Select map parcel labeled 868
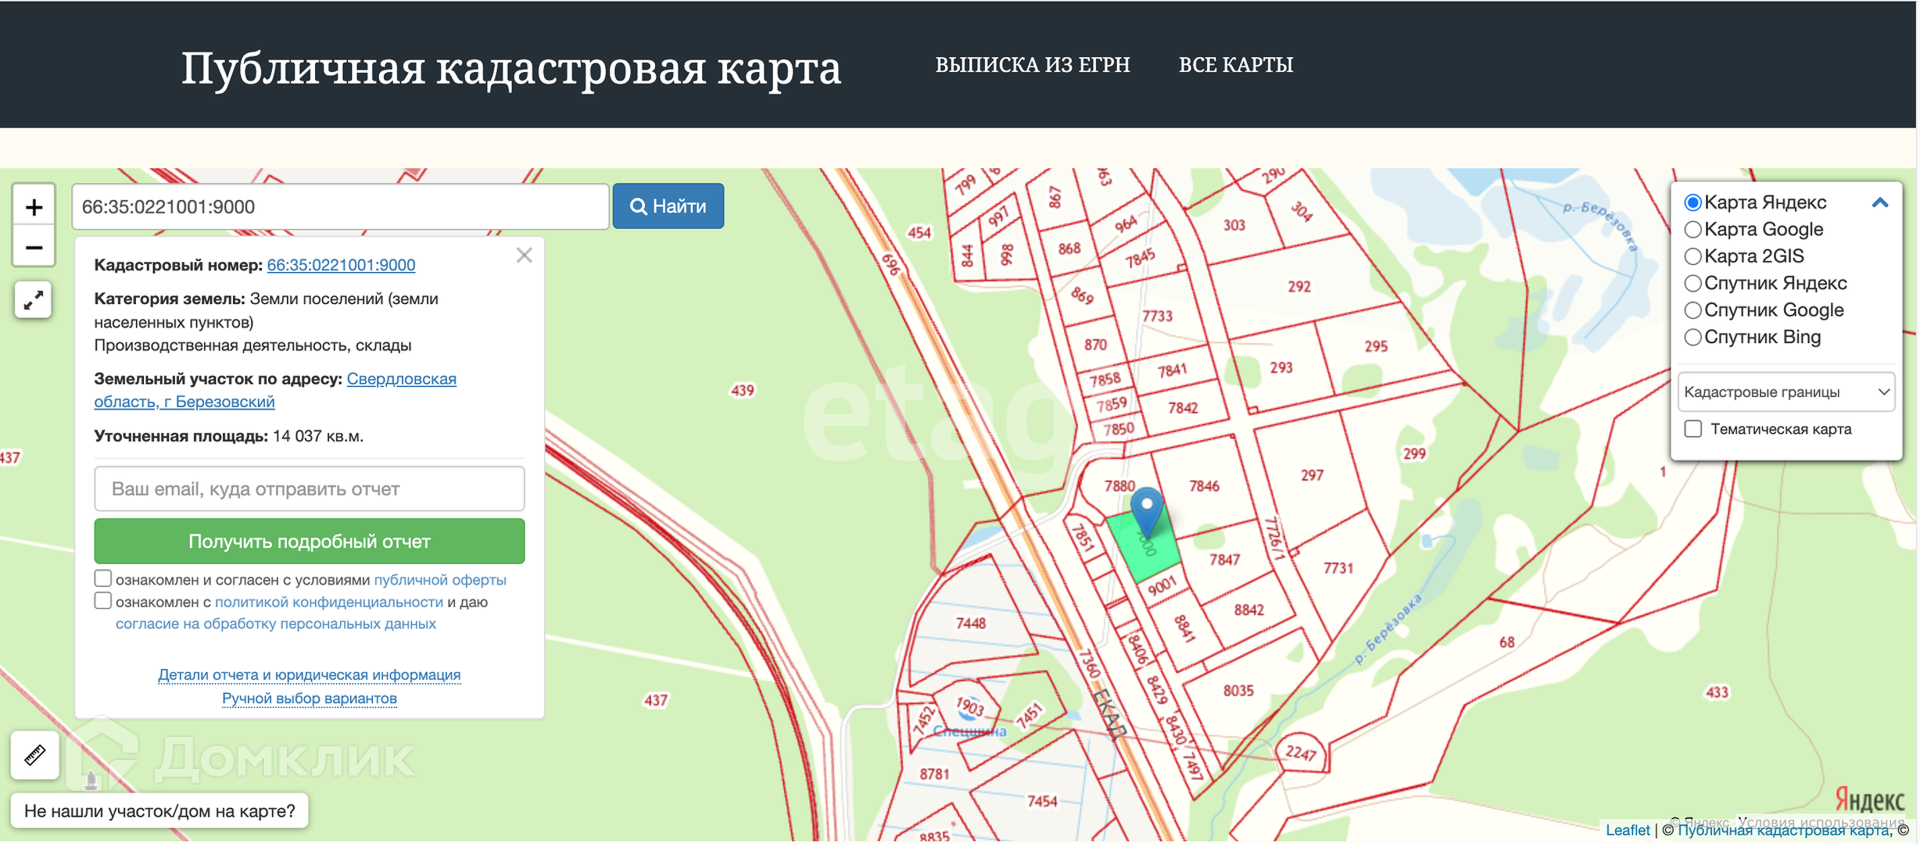1920x844 pixels. (1069, 248)
